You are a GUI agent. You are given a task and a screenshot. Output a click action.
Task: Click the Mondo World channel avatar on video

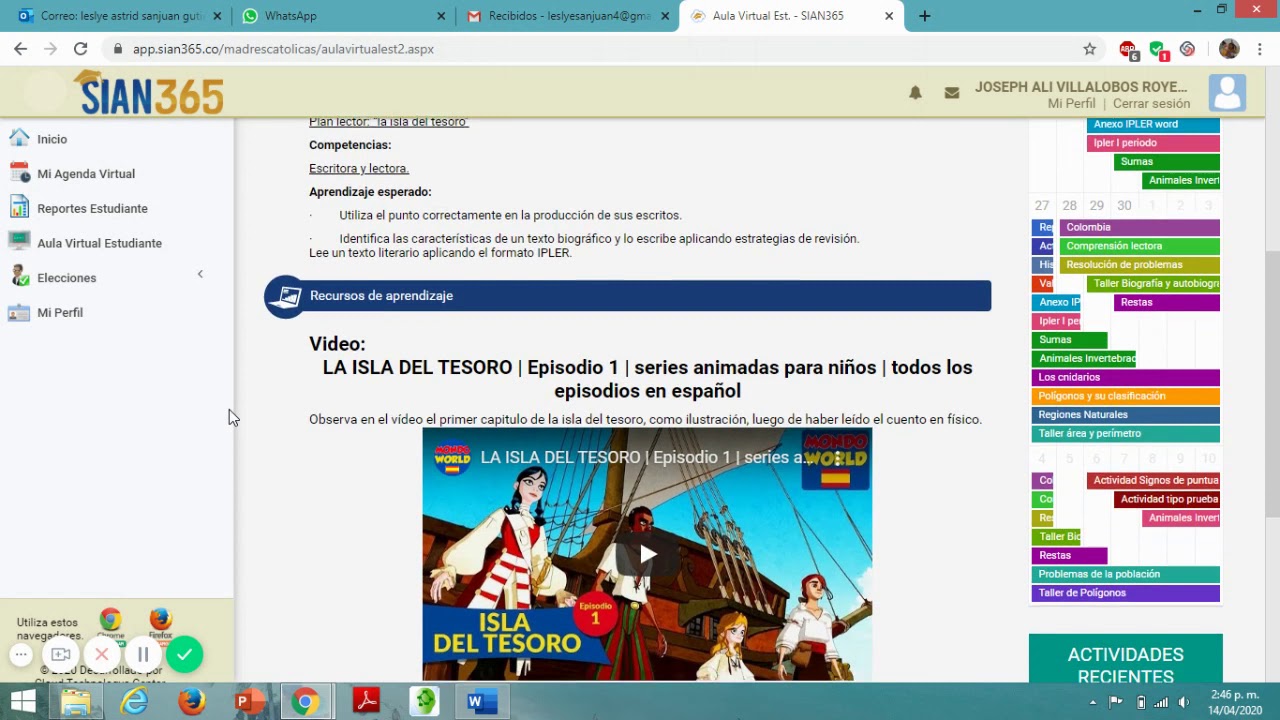[x=452, y=457]
